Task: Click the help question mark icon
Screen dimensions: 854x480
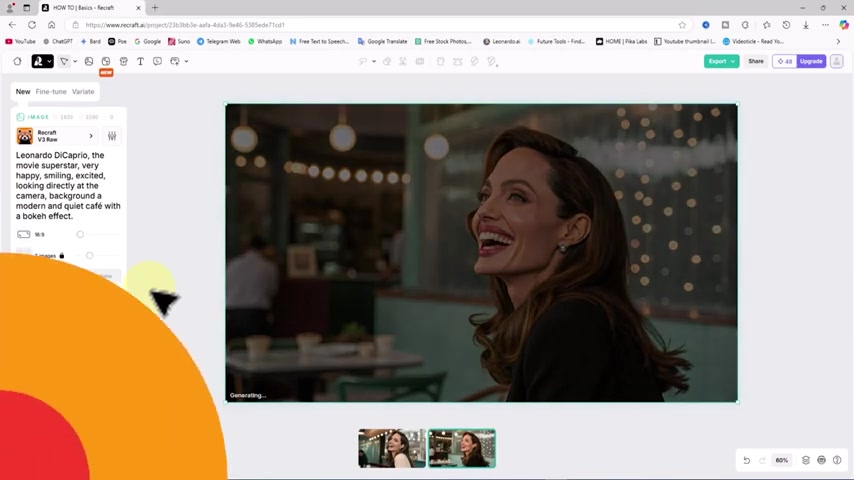Action: point(837,460)
